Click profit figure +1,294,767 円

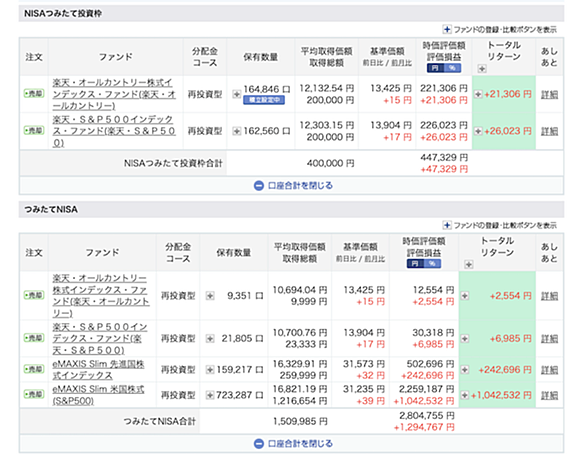pos(424,427)
